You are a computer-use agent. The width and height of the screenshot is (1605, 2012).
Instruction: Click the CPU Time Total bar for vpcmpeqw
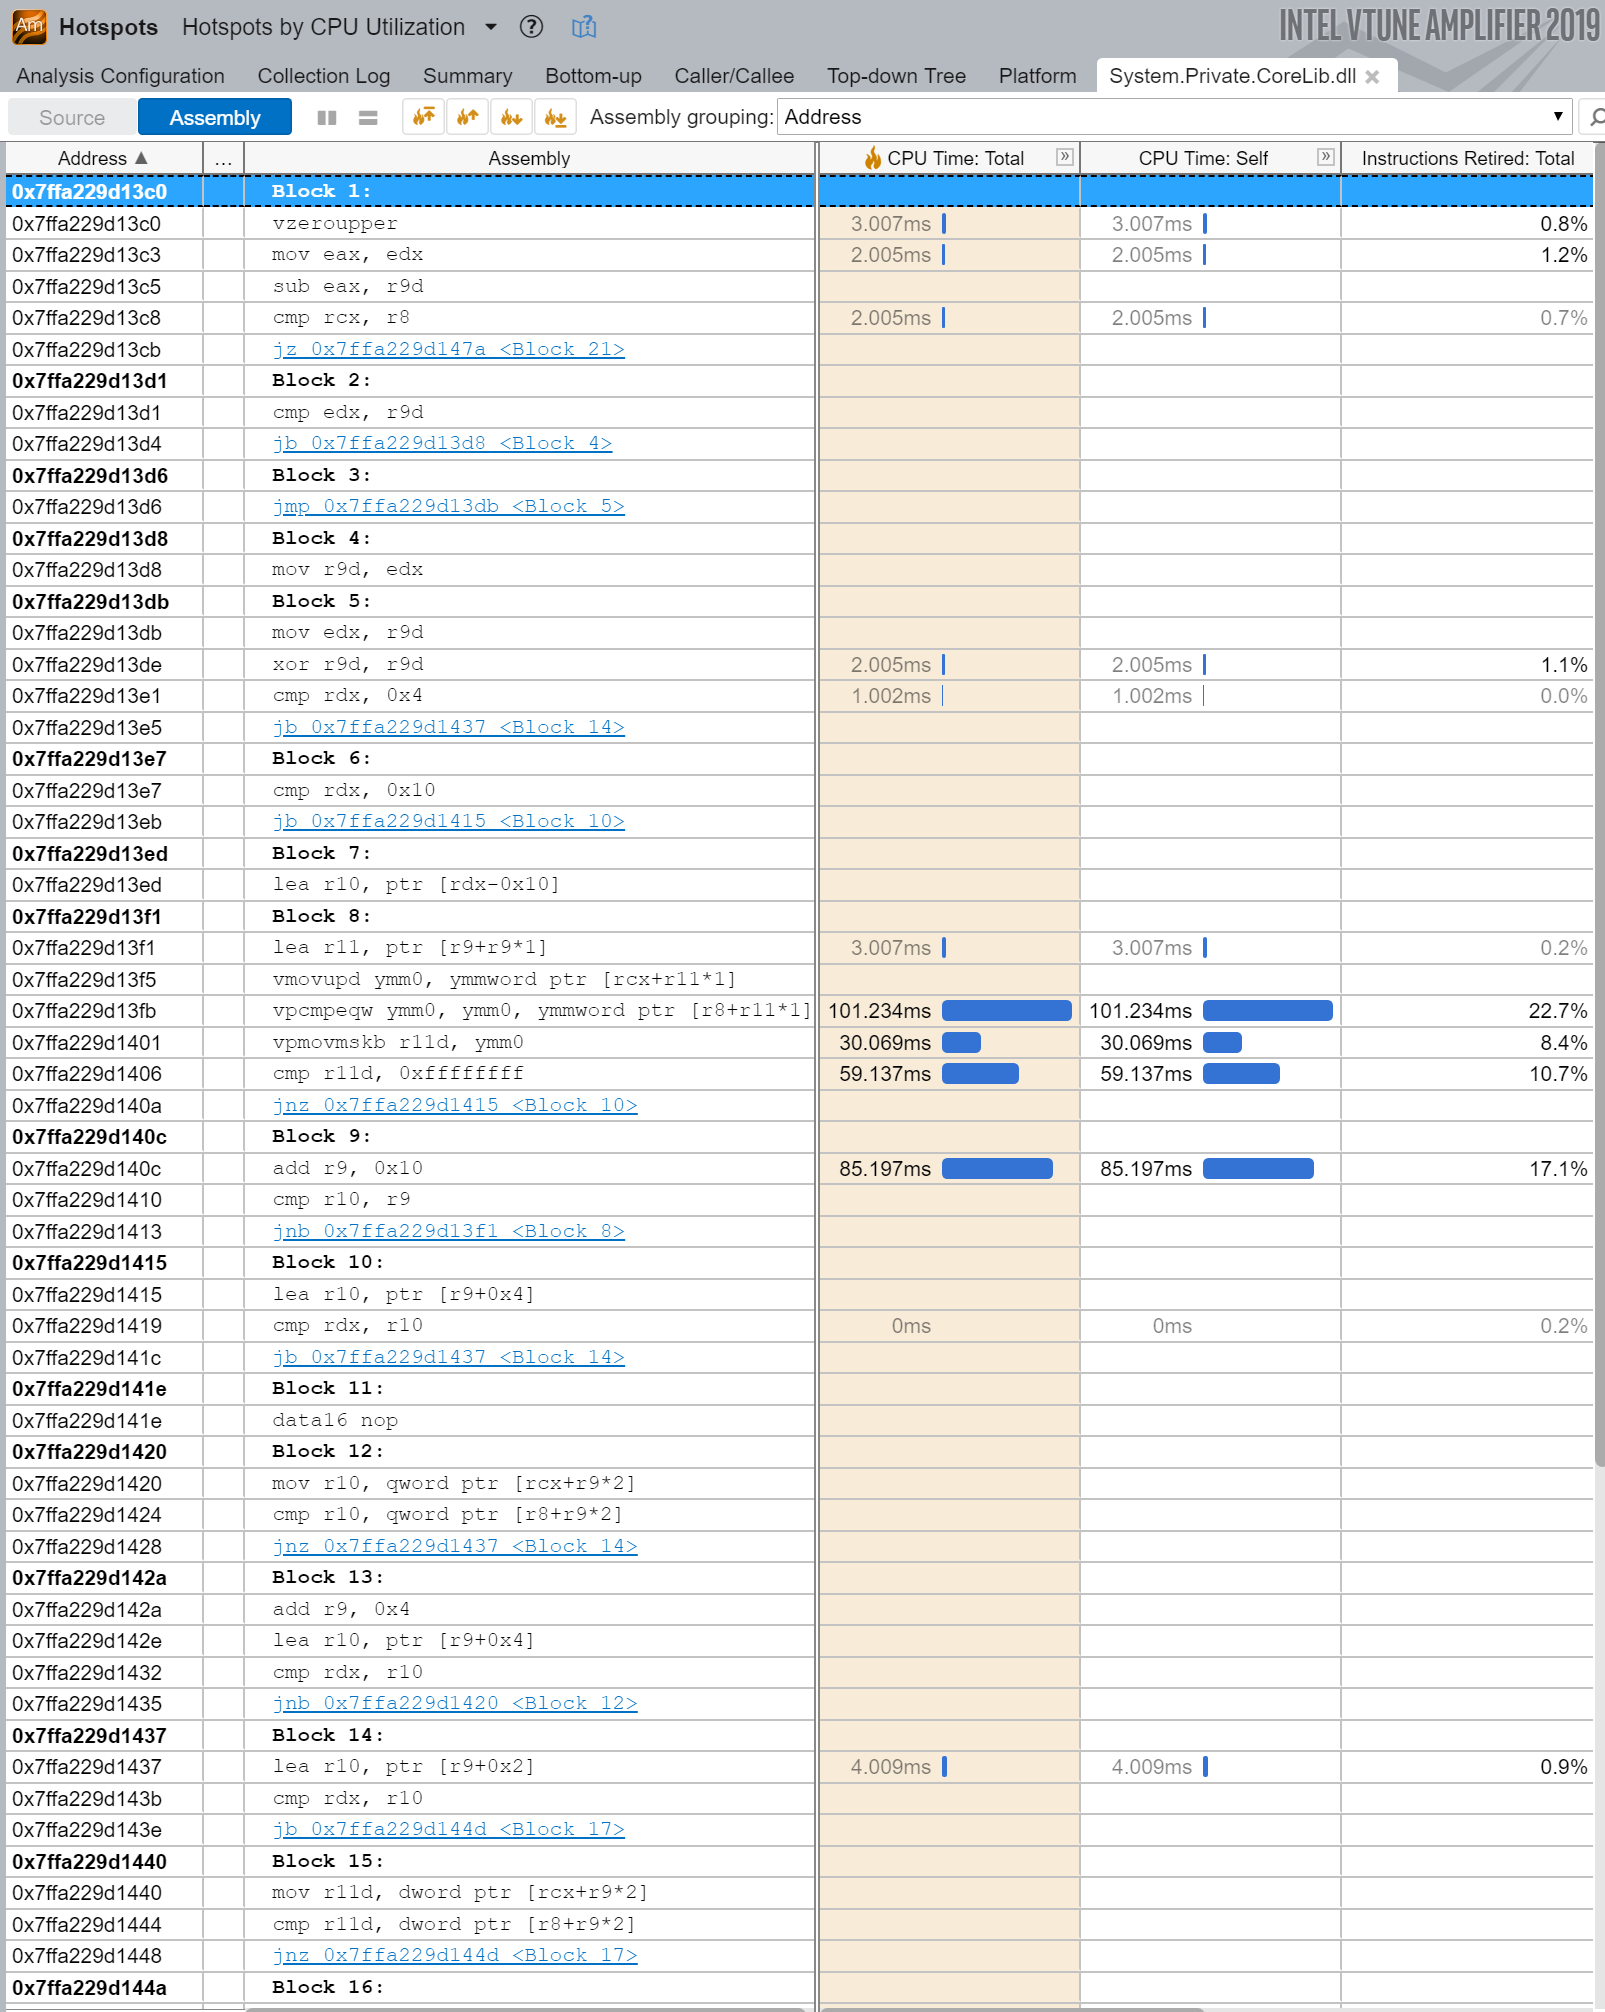click(x=1006, y=1011)
